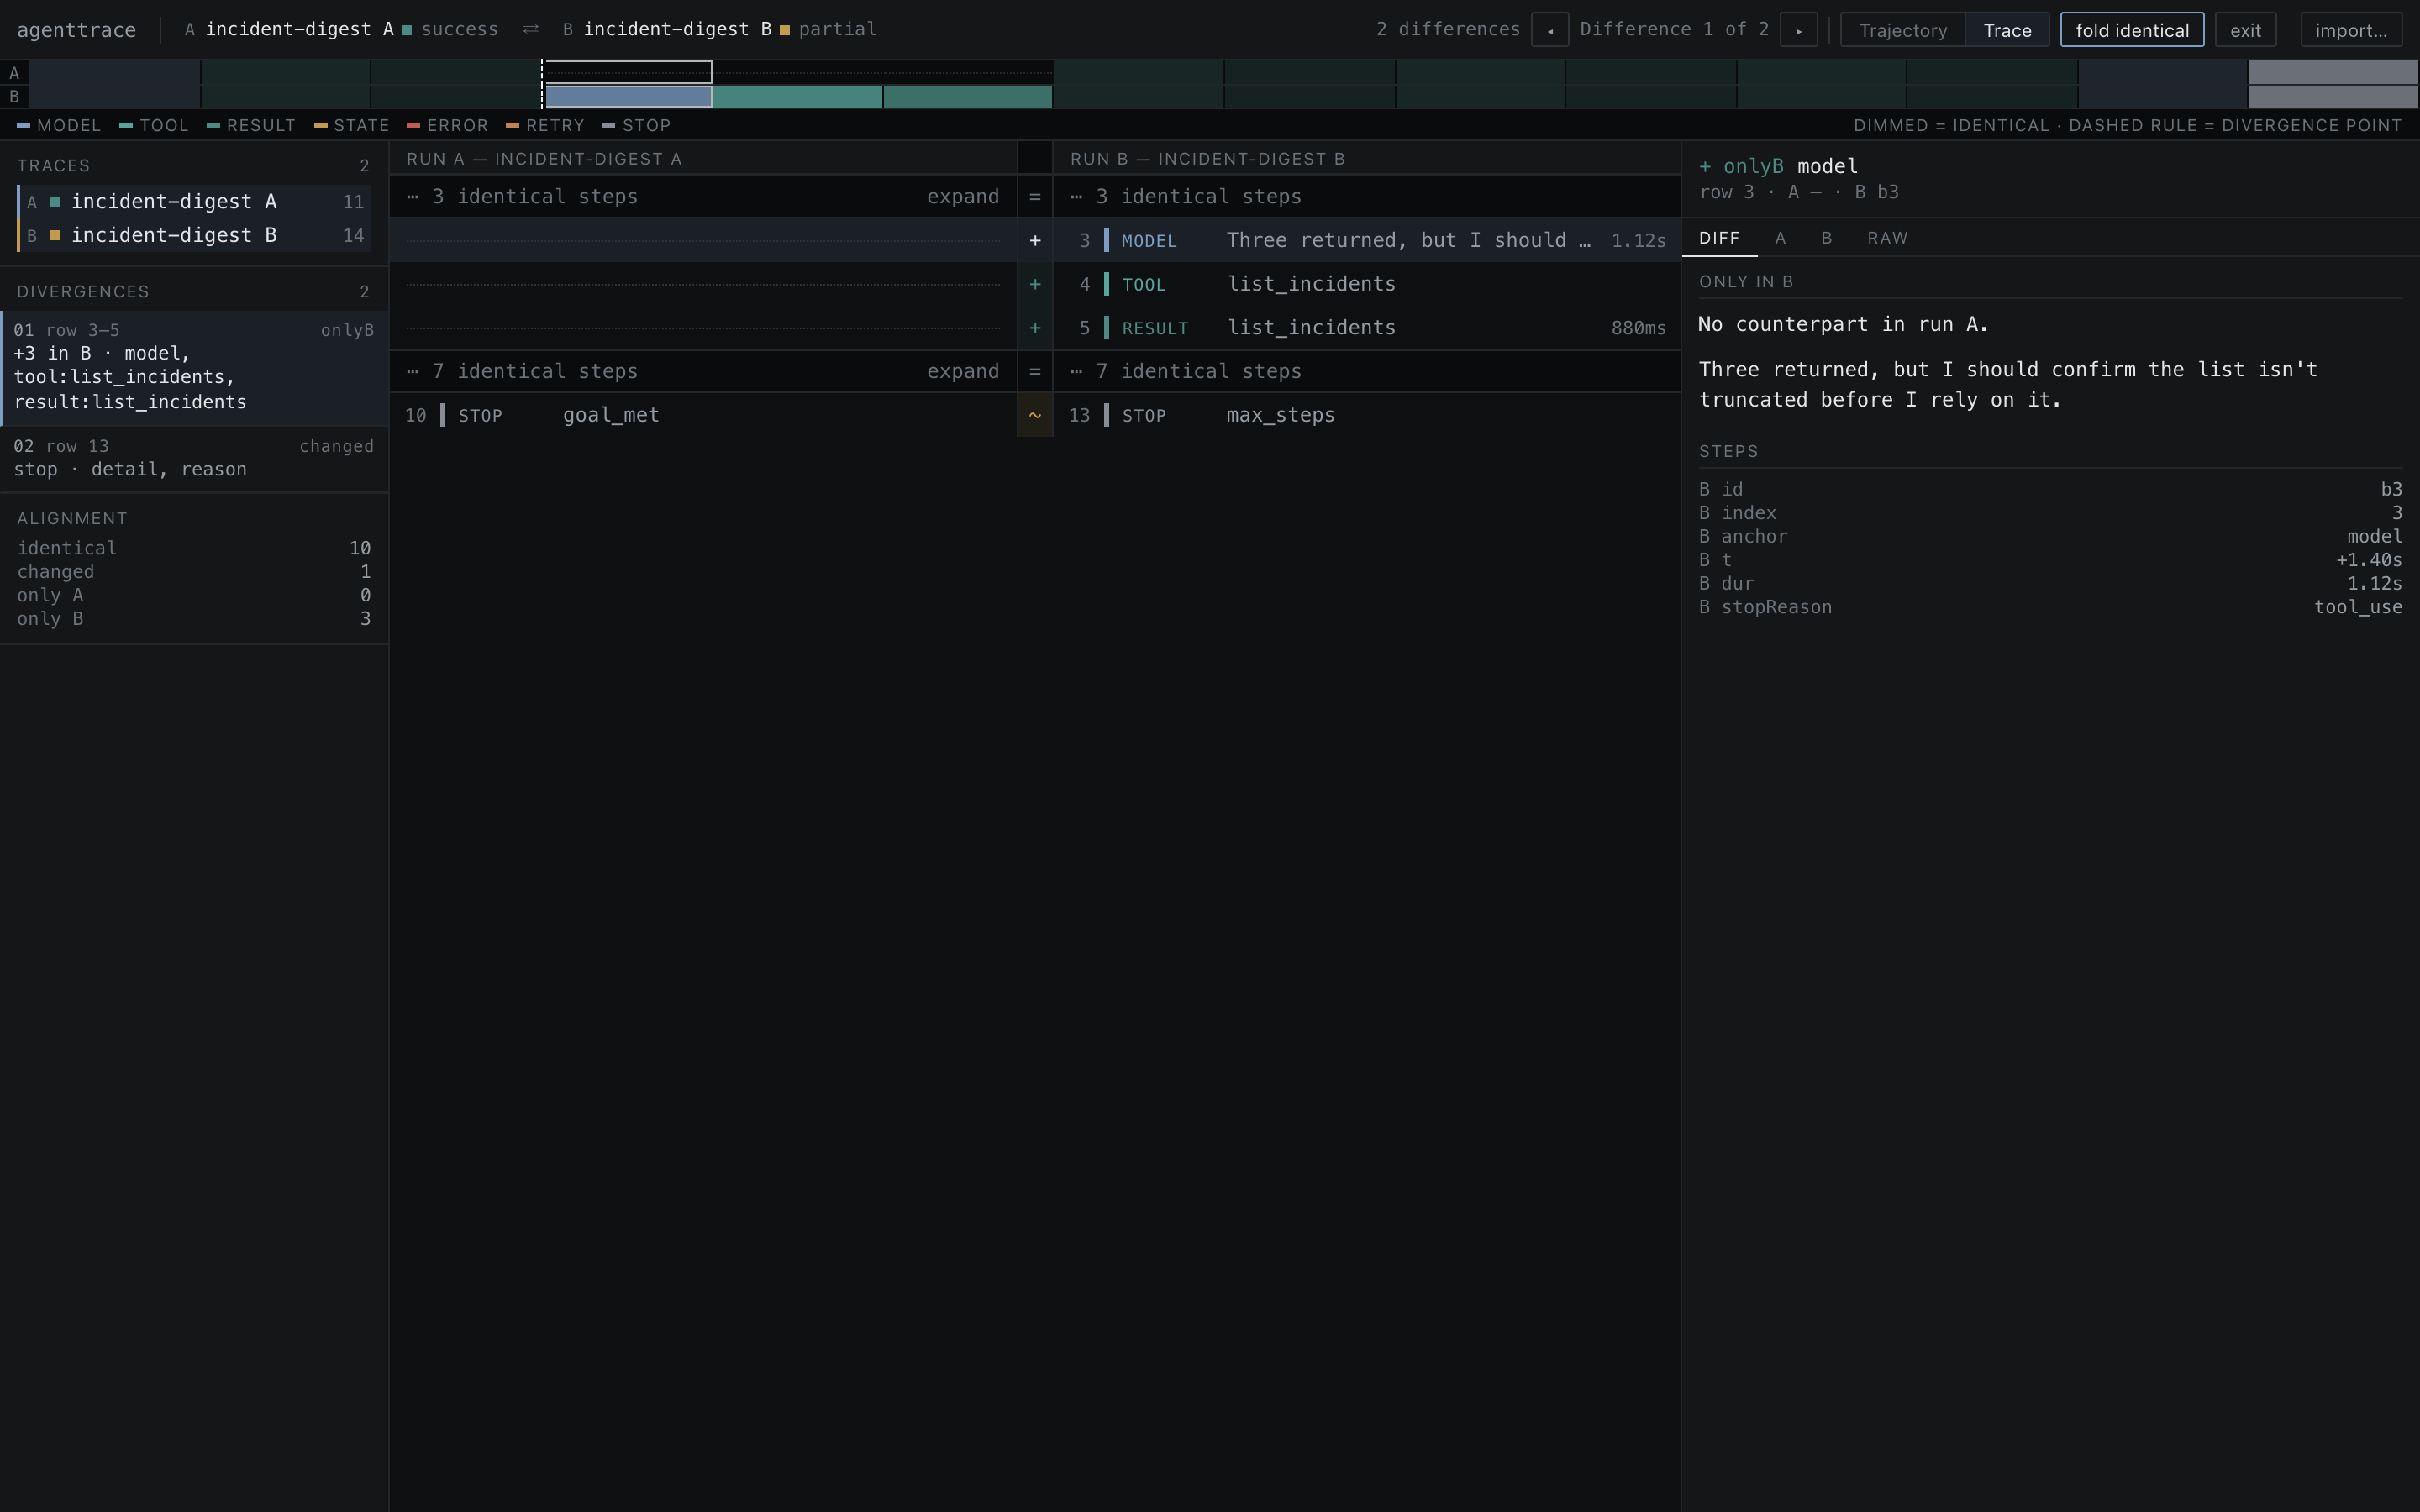Select divergence 02 row 13 changed
Viewport: 2420px width, 1512px height.
(x=194, y=458)
